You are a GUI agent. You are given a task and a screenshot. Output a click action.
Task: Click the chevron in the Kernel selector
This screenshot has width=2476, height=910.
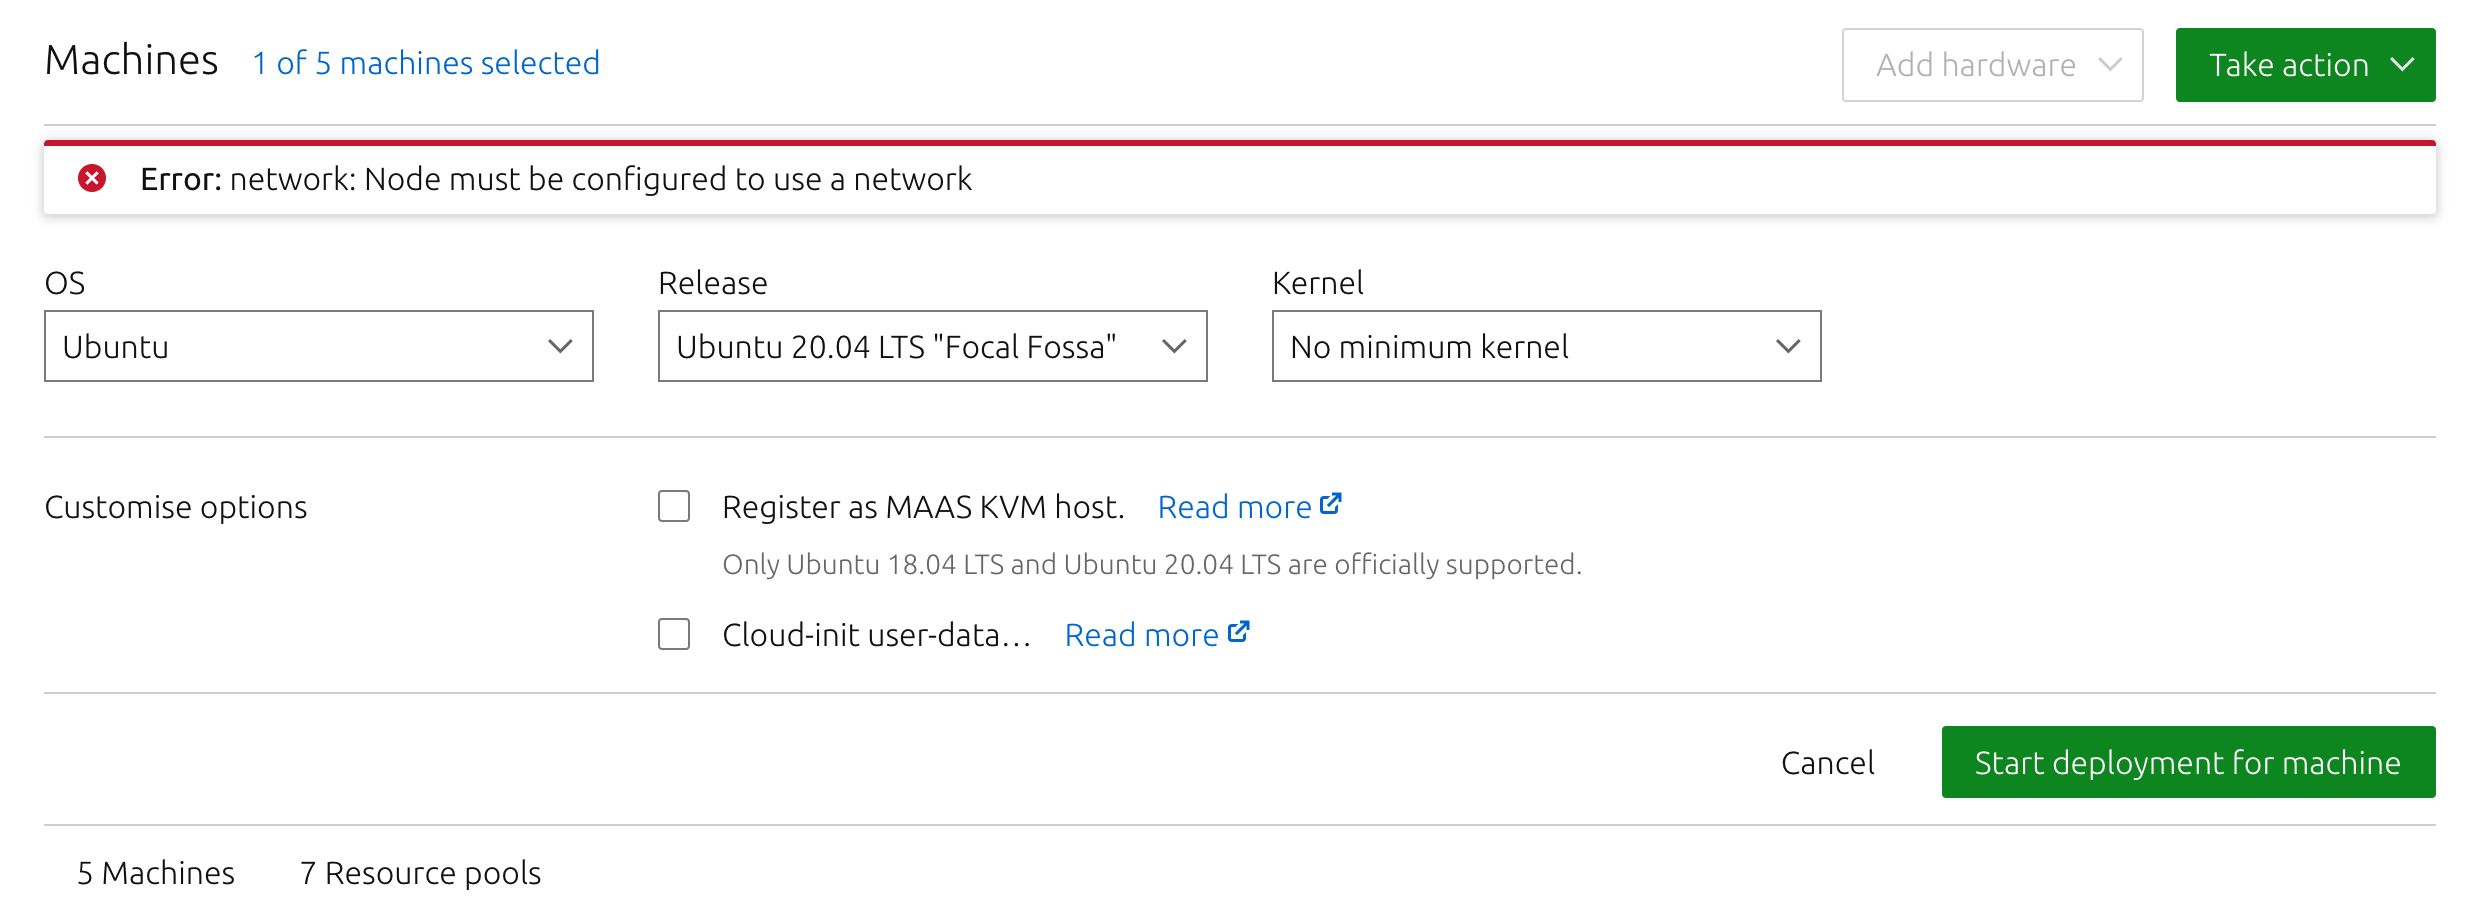coord(1786,346)
